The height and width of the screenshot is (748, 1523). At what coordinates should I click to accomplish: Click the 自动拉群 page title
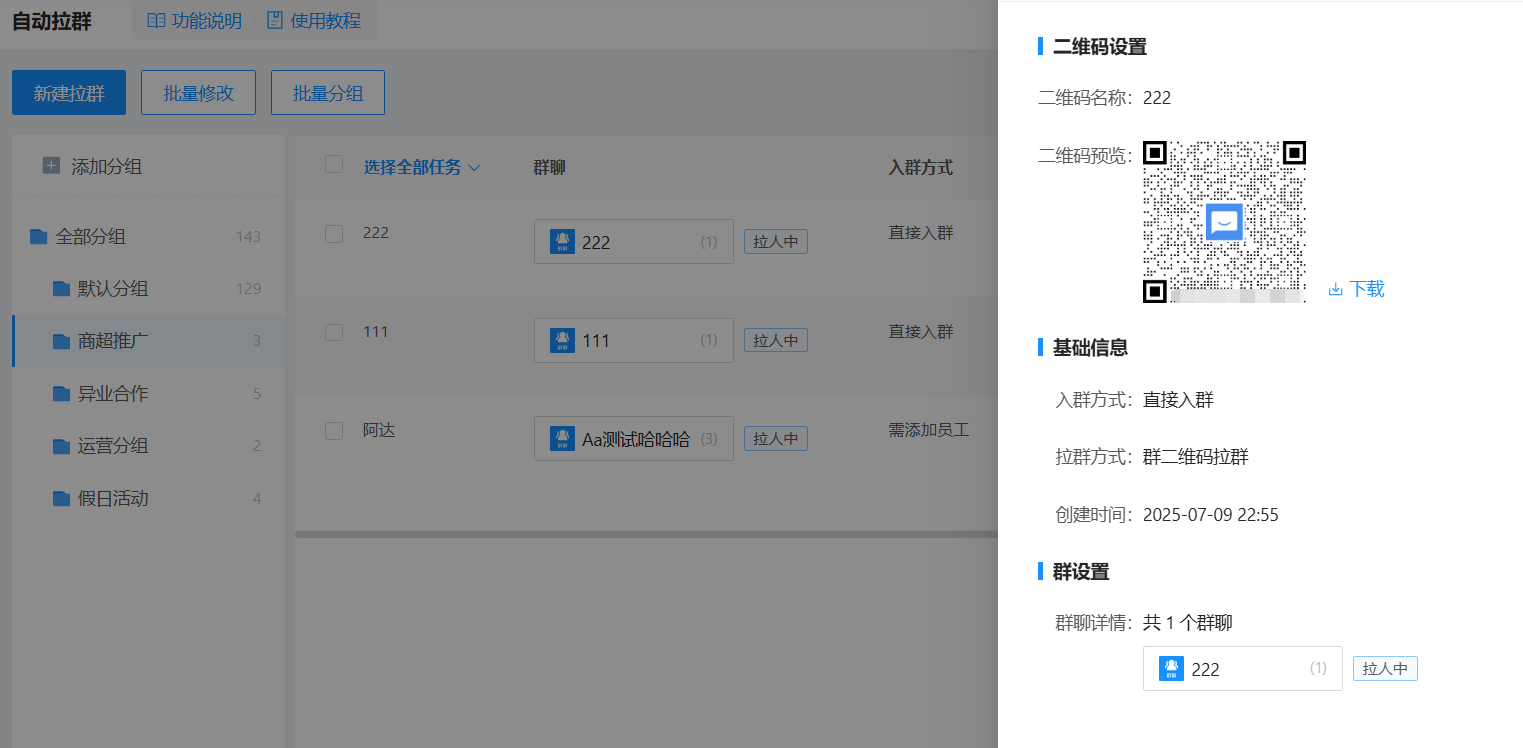52,21
